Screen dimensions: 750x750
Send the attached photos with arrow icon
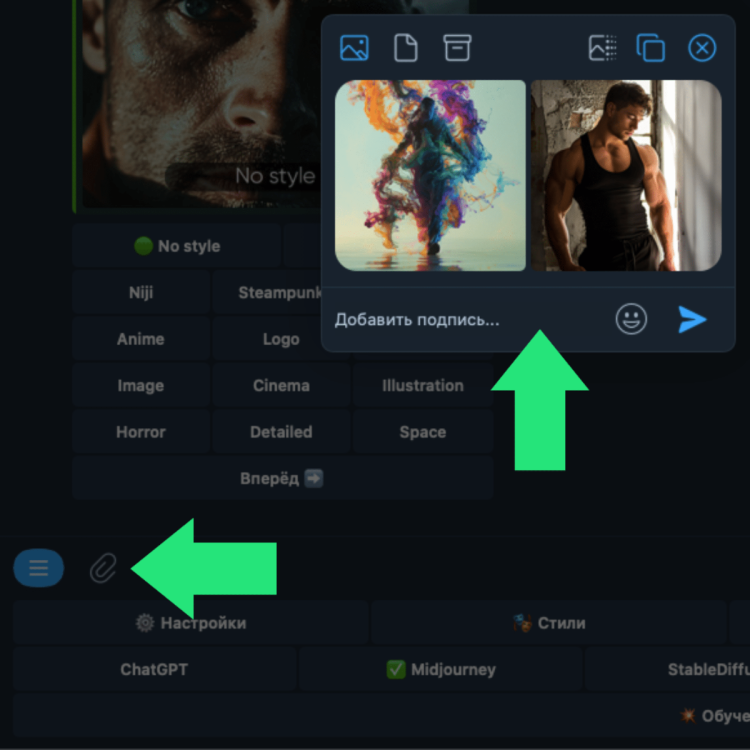click(x=692, y=319)
